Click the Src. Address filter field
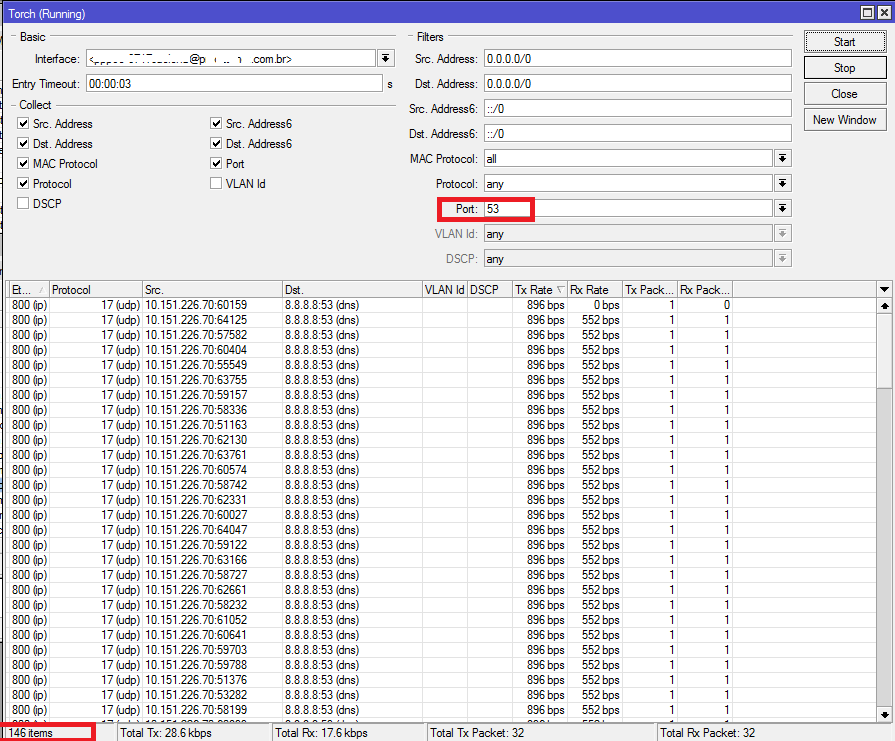This screenshot has width=895, height=741. coord(637,59)
